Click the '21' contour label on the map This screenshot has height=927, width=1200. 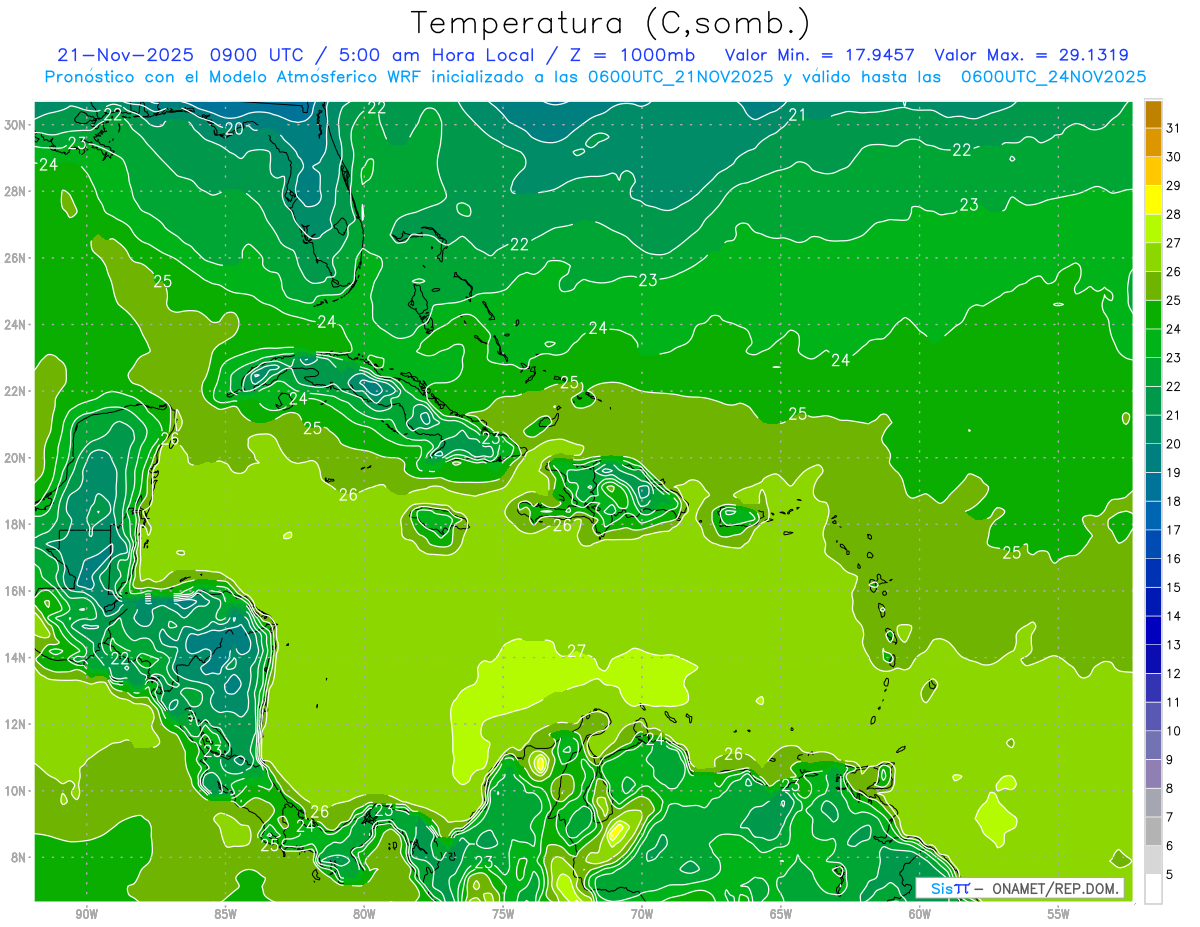pyautogui.click(x=797, y=115)
